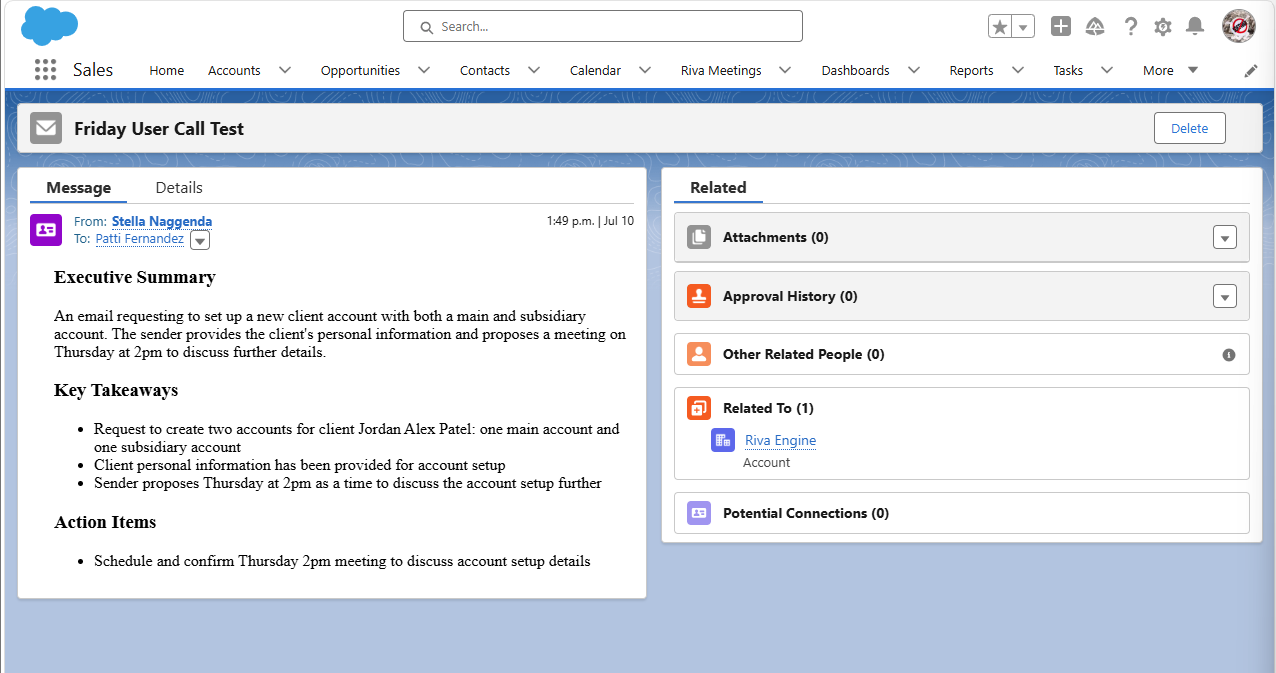This screenshot has width=1276, height=673.
Task: Click the Action Items heading
Action: (x=105, y=522)
